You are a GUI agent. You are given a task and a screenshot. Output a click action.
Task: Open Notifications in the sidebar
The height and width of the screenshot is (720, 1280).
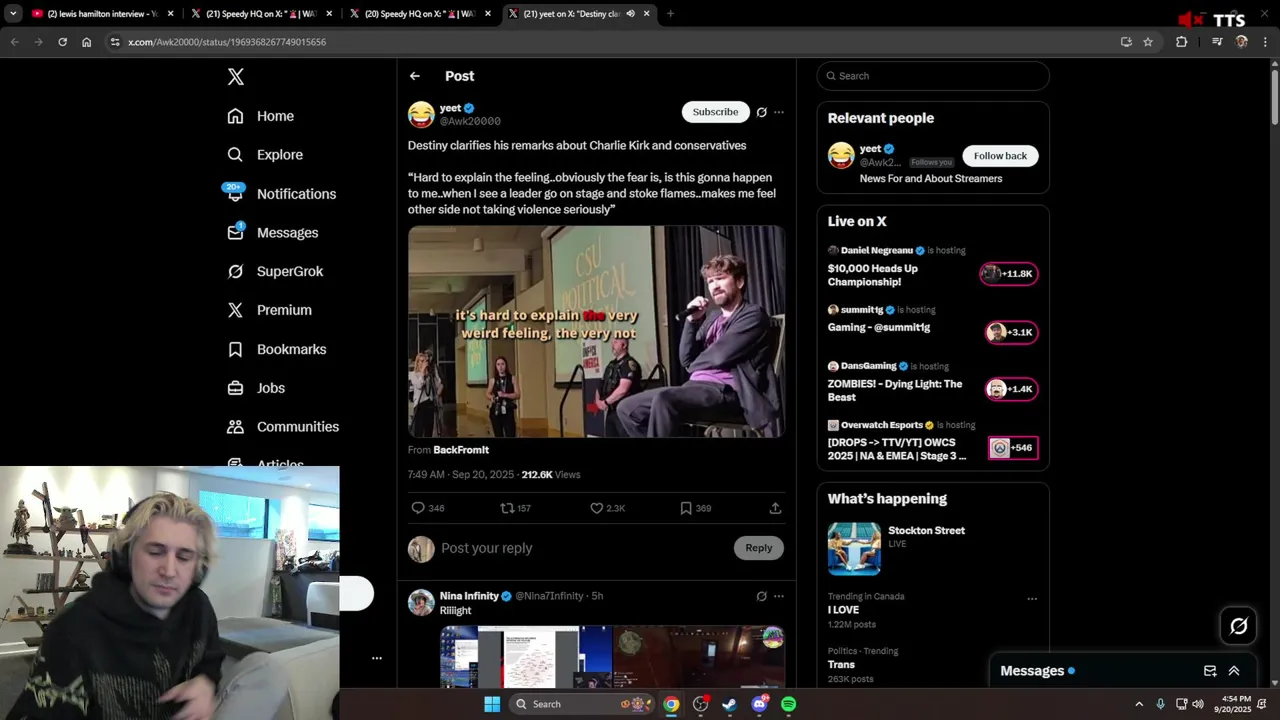[281, 194]
